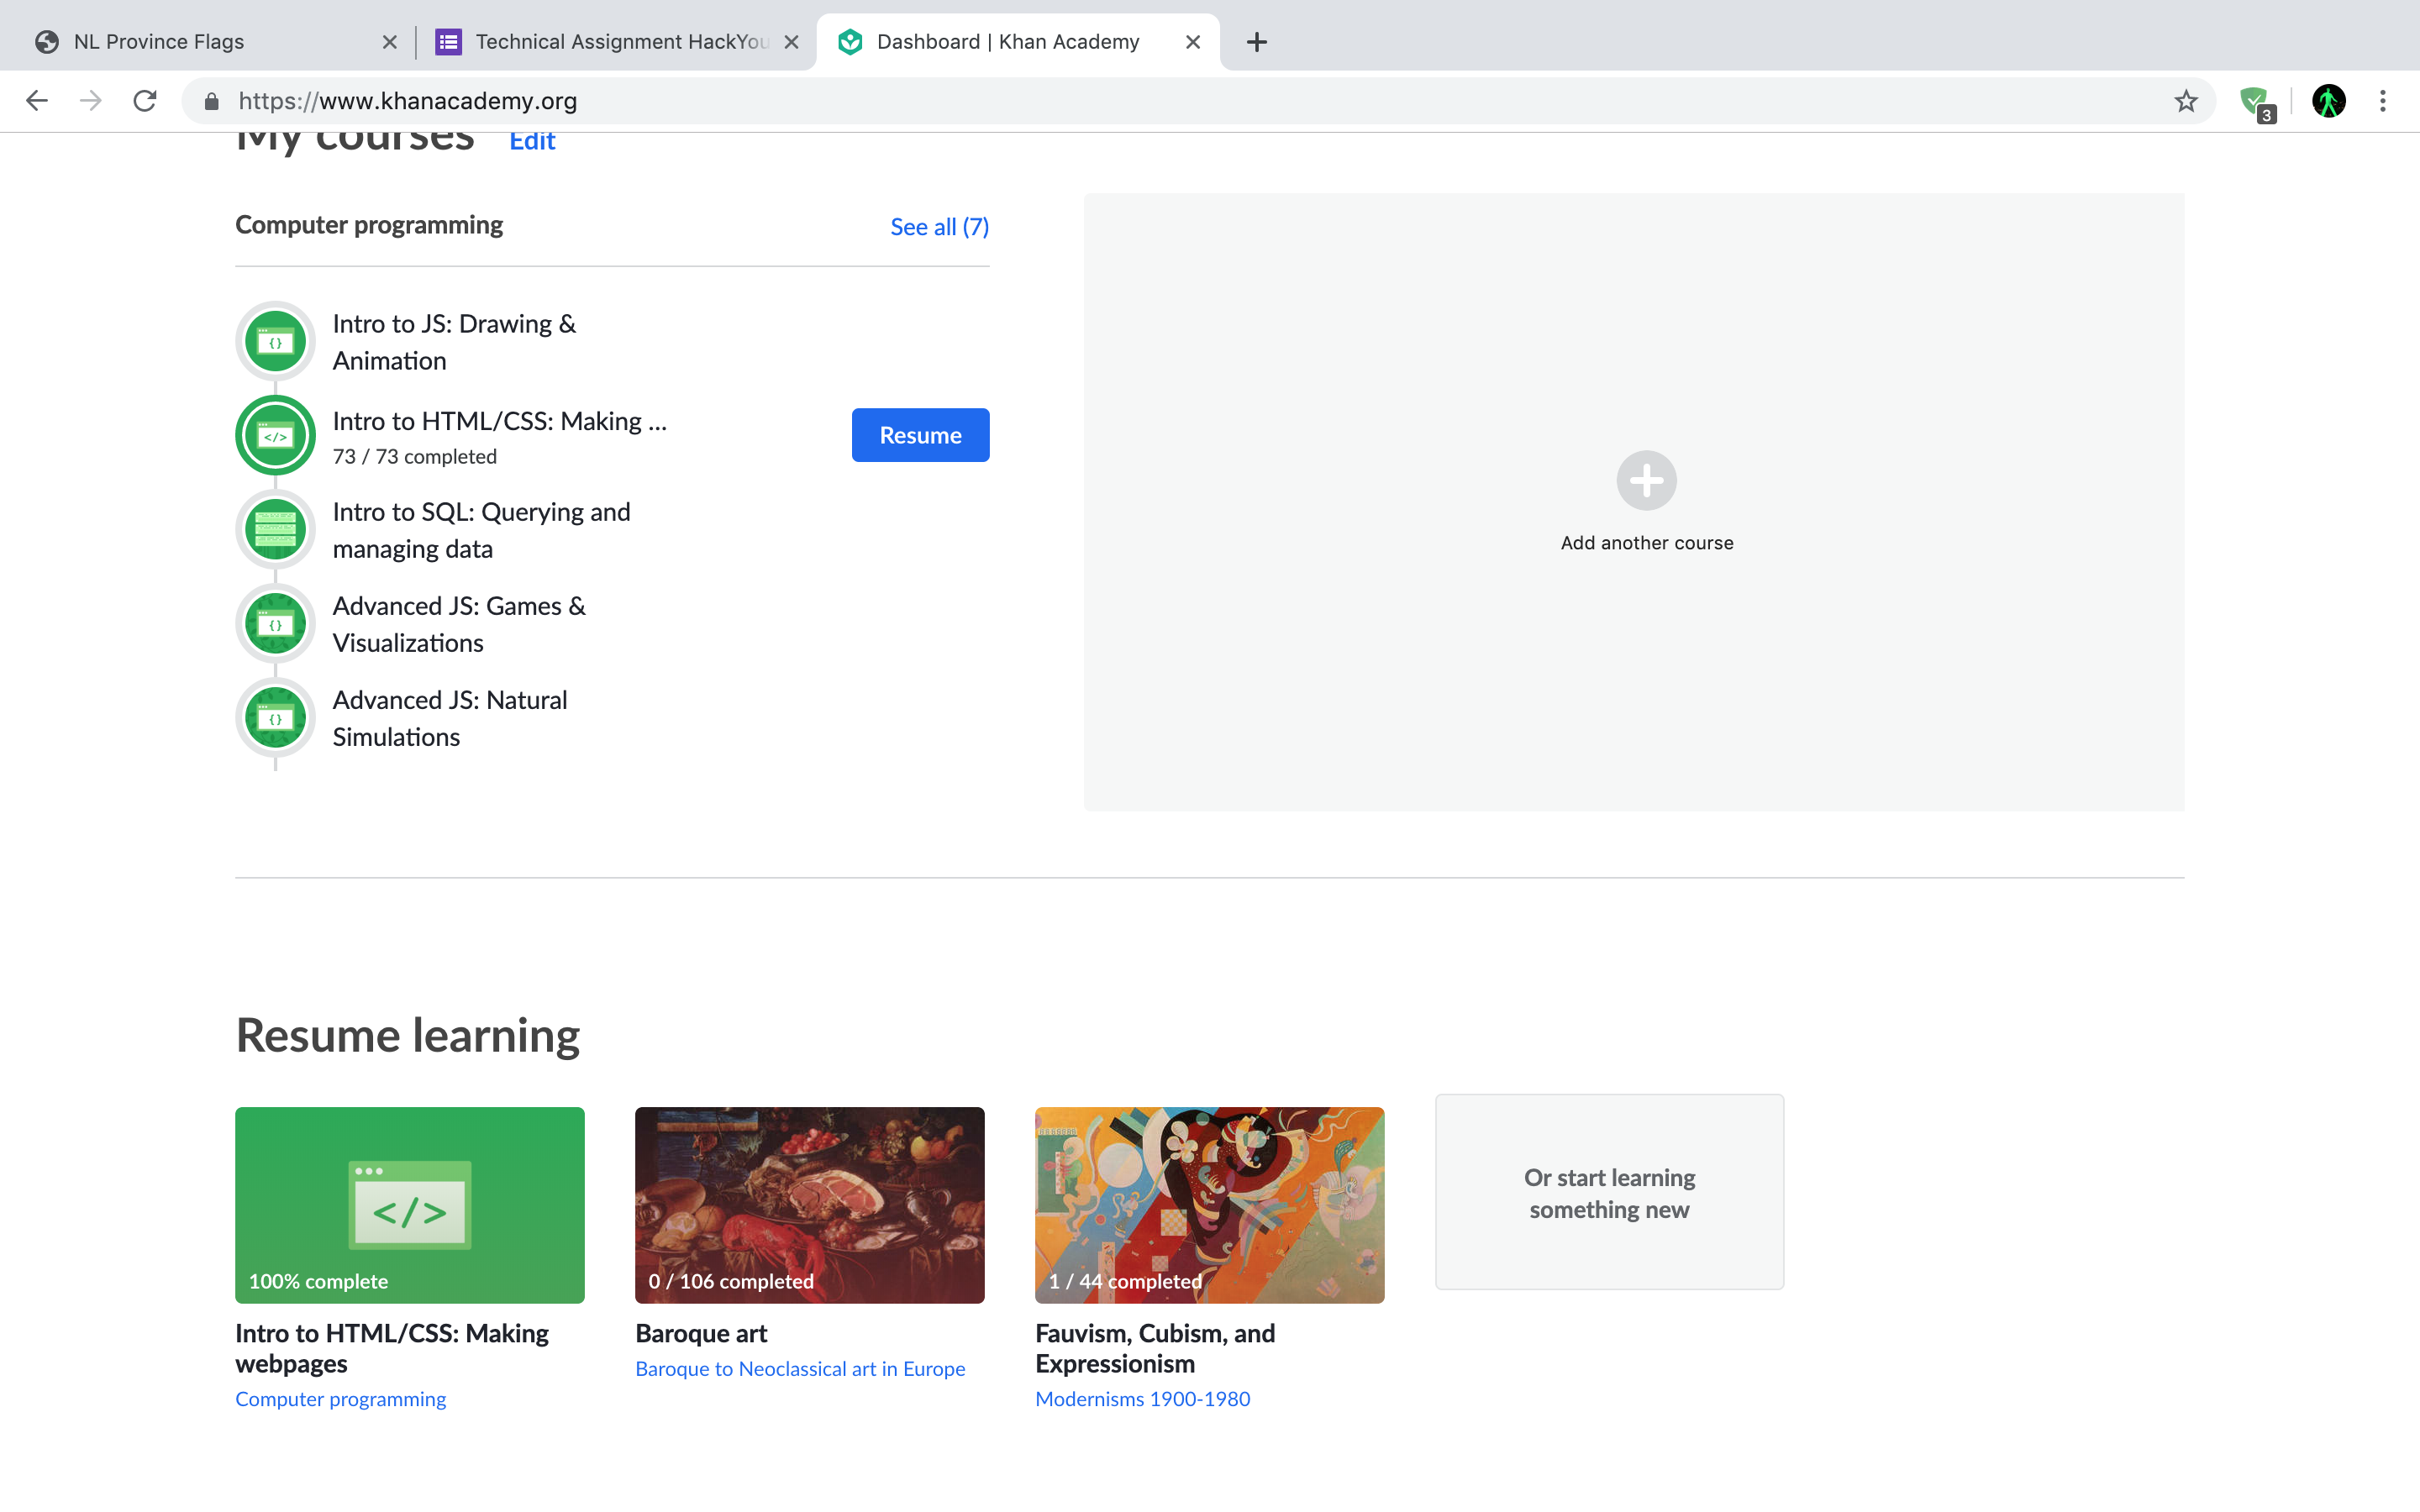Click Or start learning something new card
Image resolution: width=2420 pixels, height=1512 pixels.
1609,1192
